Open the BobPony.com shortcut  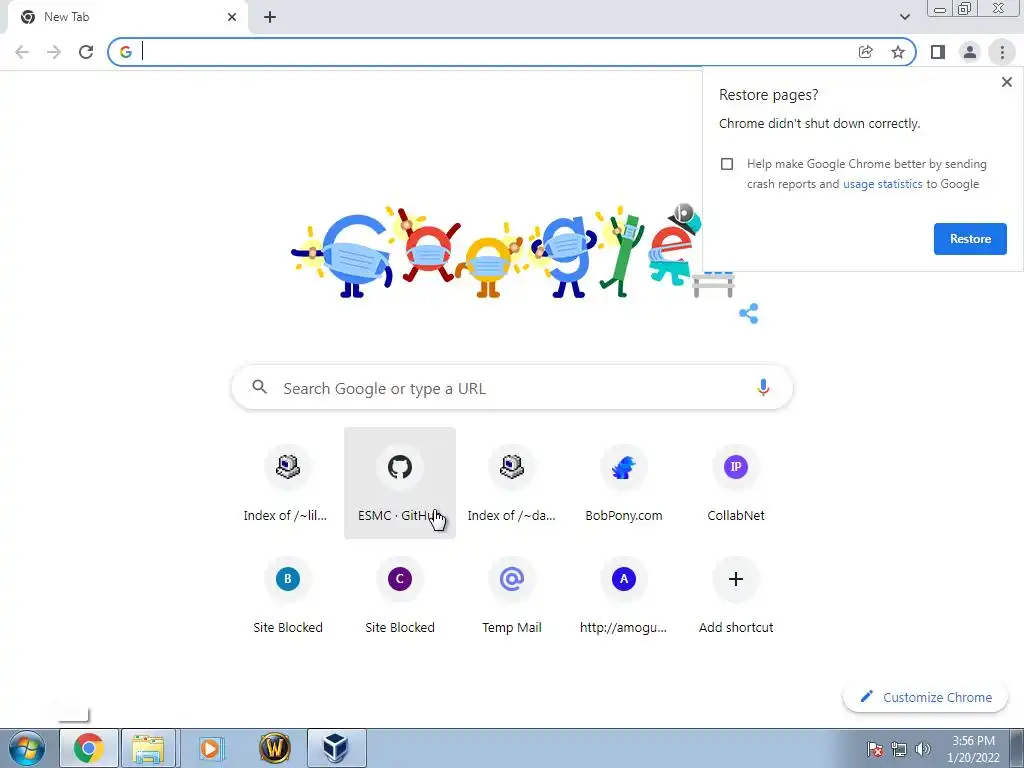click(x=624, y=483)
